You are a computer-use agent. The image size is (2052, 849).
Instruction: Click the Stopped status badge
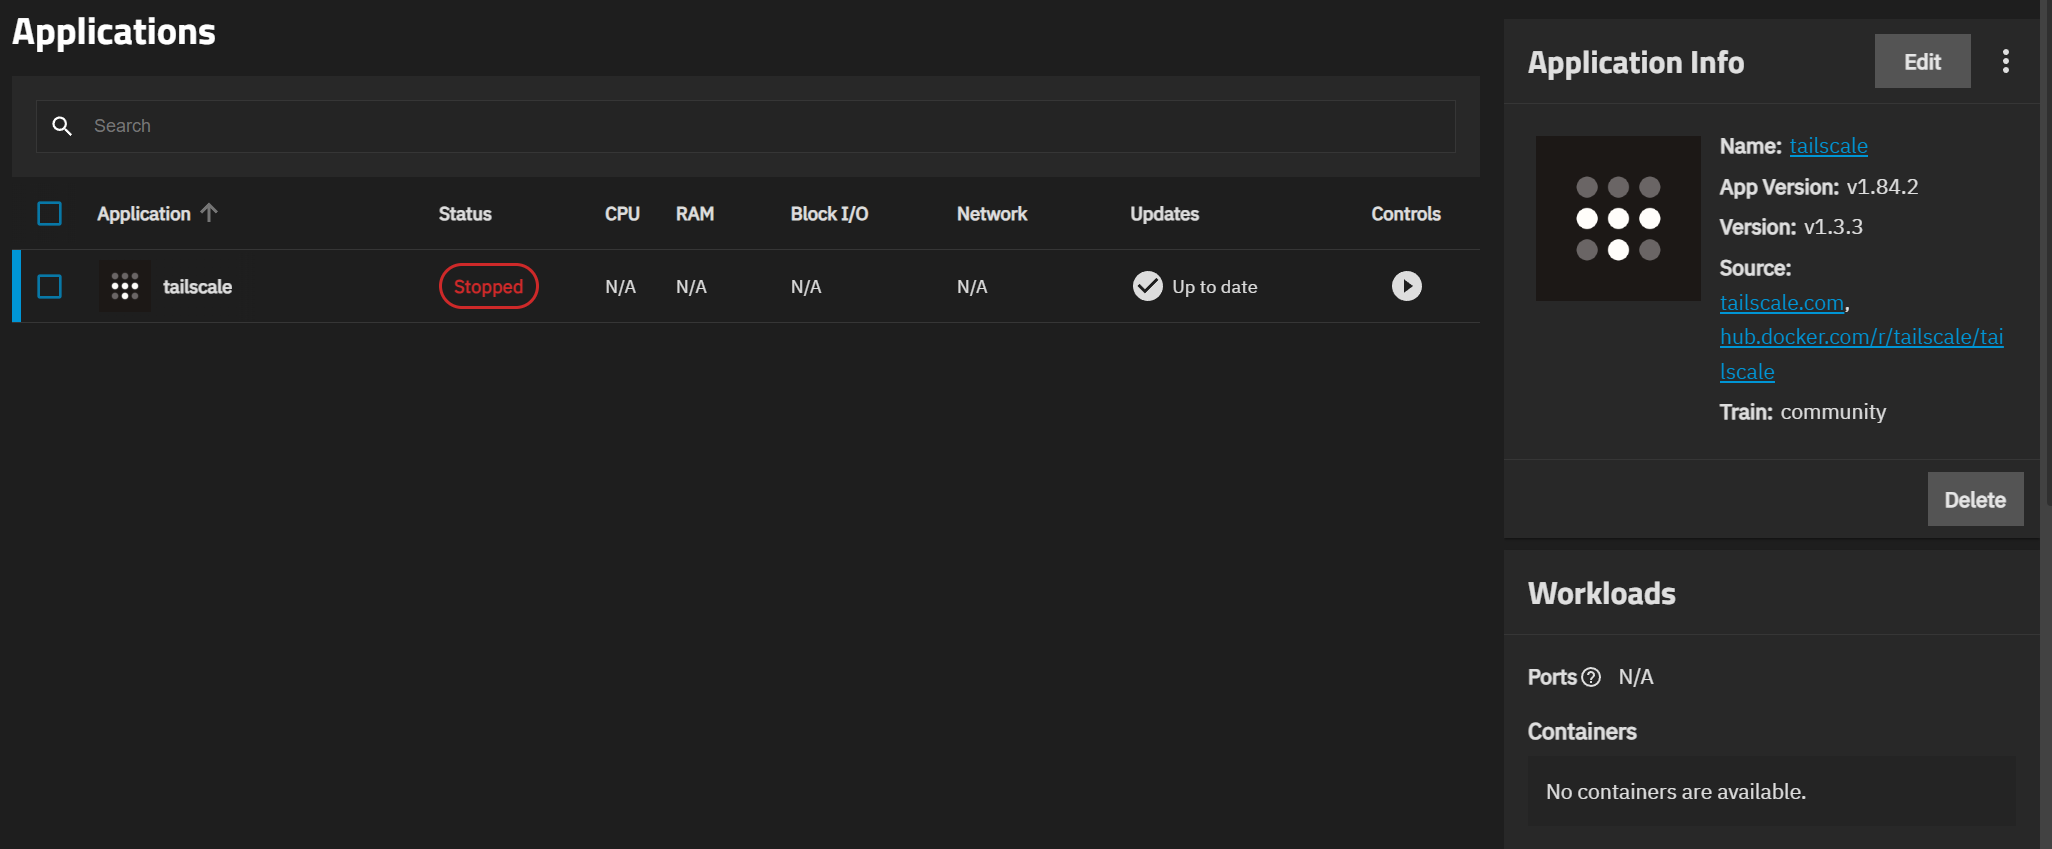tap(488, 286)
